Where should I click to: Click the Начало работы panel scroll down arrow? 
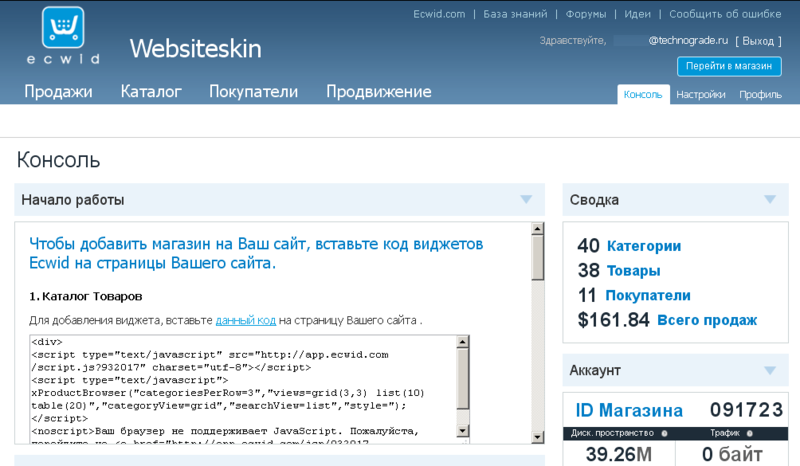[537, 437]
